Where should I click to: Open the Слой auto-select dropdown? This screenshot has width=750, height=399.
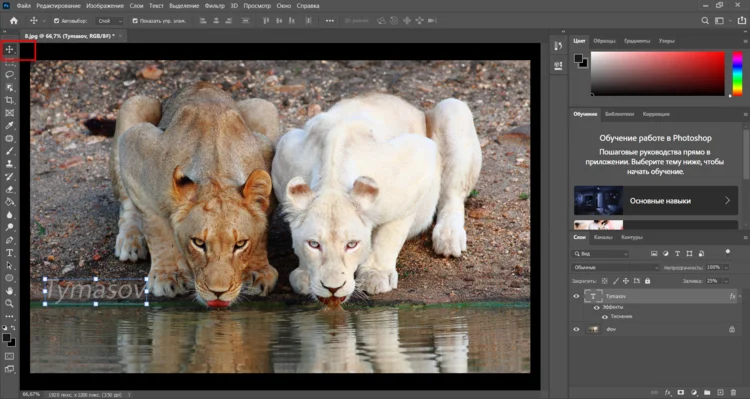[x=110, y=21]
